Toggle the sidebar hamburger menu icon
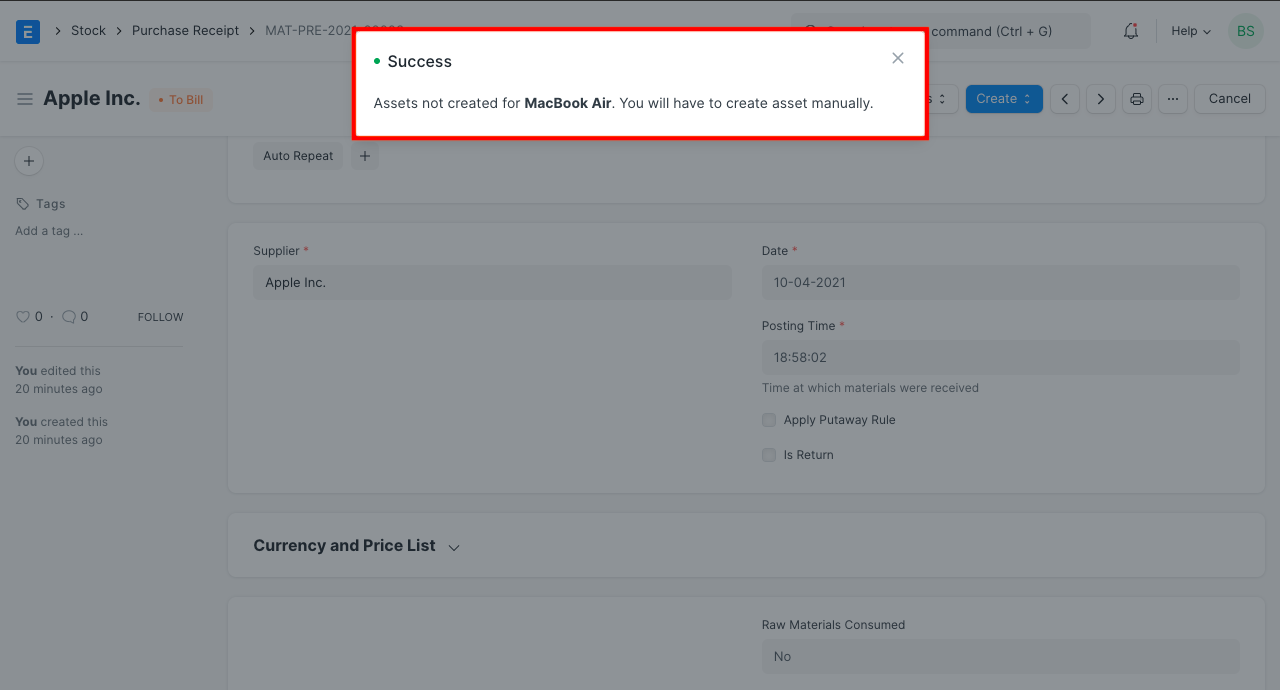Image resolution: width=1280 pixels, height=690 pixels. [25, 99]
